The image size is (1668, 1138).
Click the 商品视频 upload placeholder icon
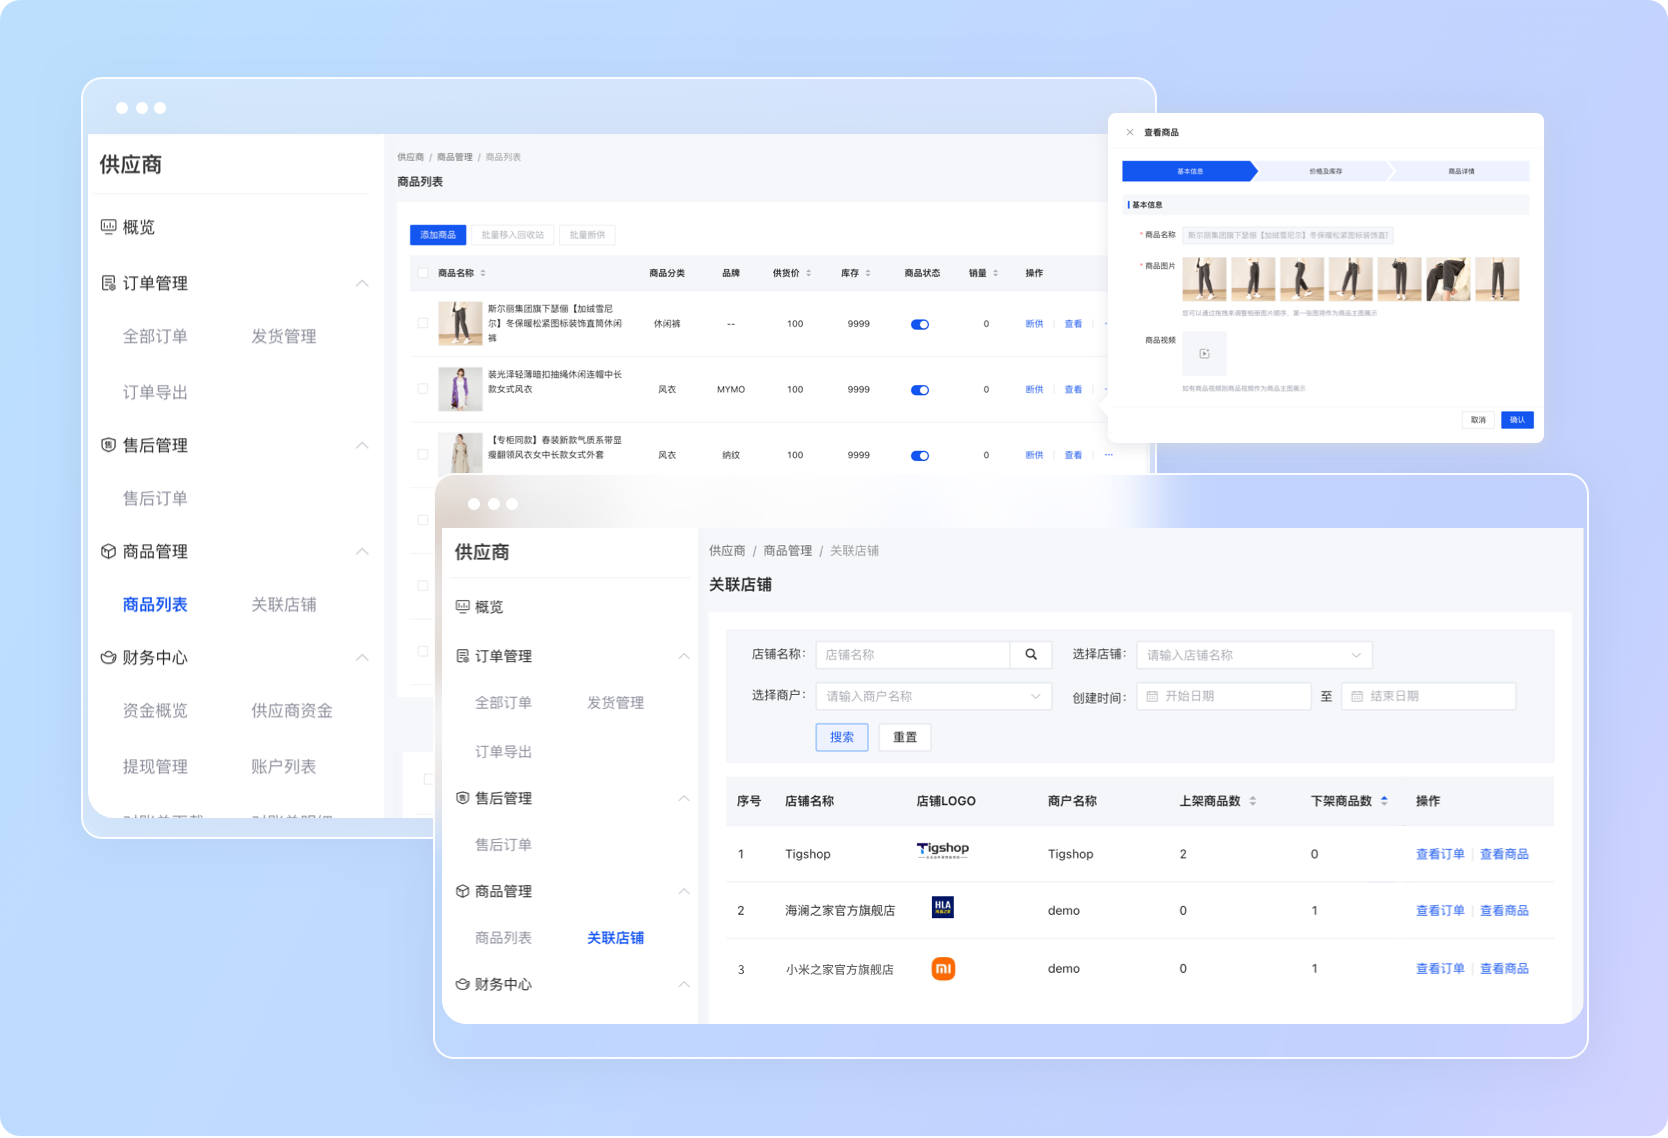tap(1204, 354)
